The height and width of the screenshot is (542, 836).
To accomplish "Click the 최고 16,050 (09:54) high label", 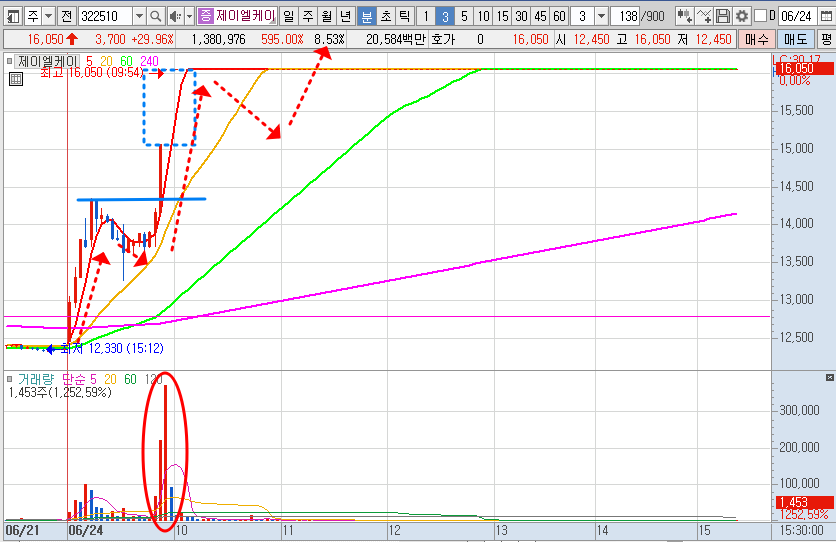I will [92, 72].
